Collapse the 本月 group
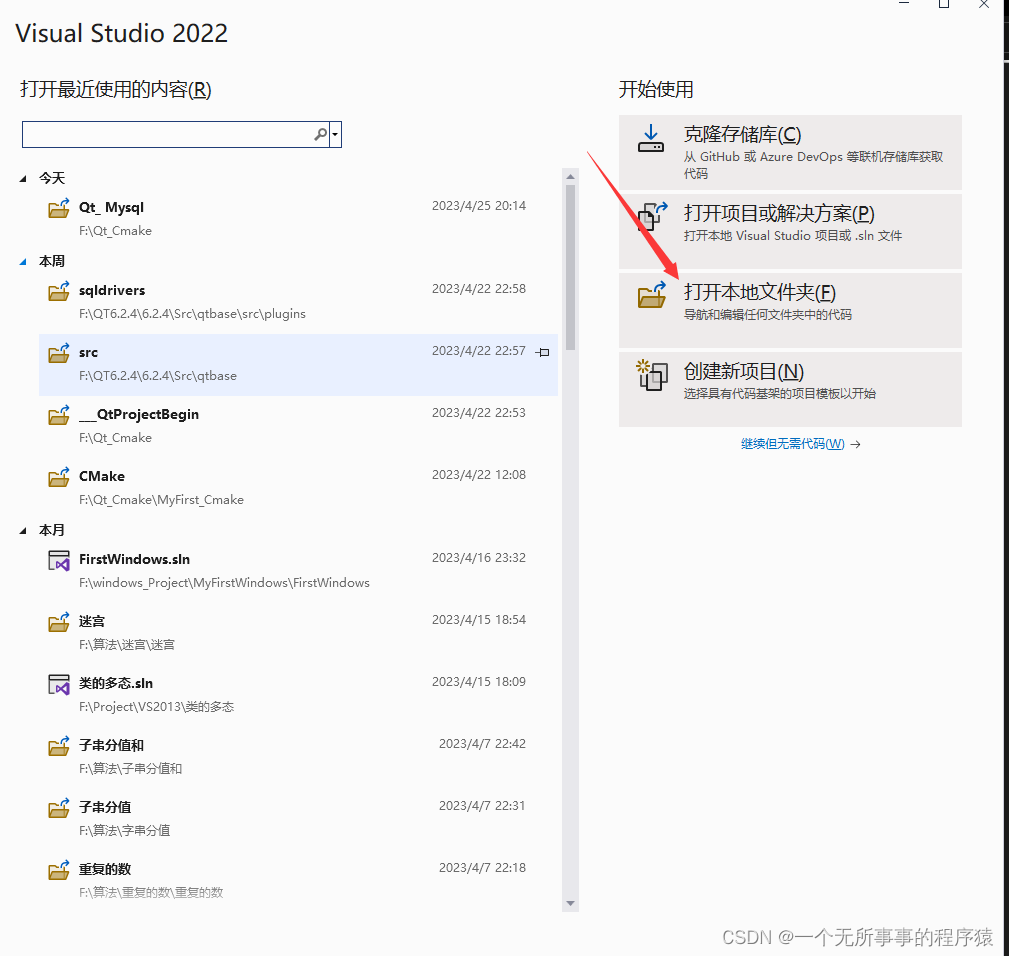This screenshot has width=1009, height=956. pos(25,530)
